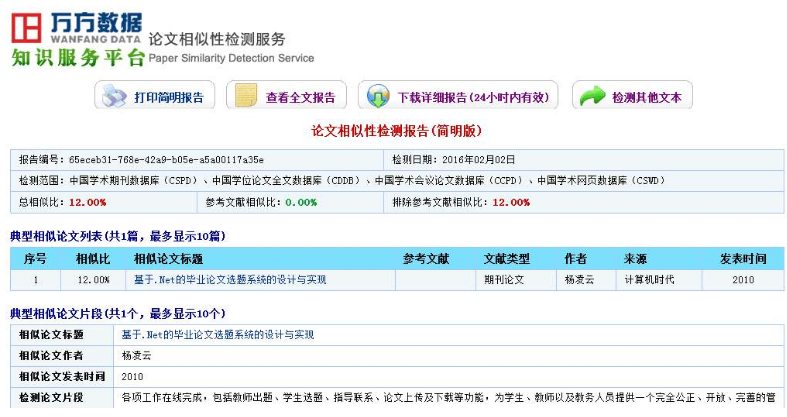Viewport: 787px width, 417px height.
Task: Click the printer icon for brief report
Action: [114, 95]
